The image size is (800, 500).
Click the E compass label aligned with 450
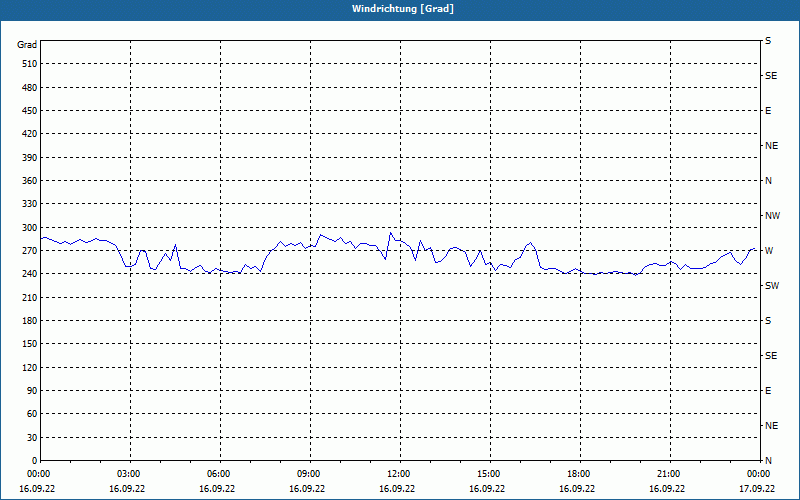point(768,111)
